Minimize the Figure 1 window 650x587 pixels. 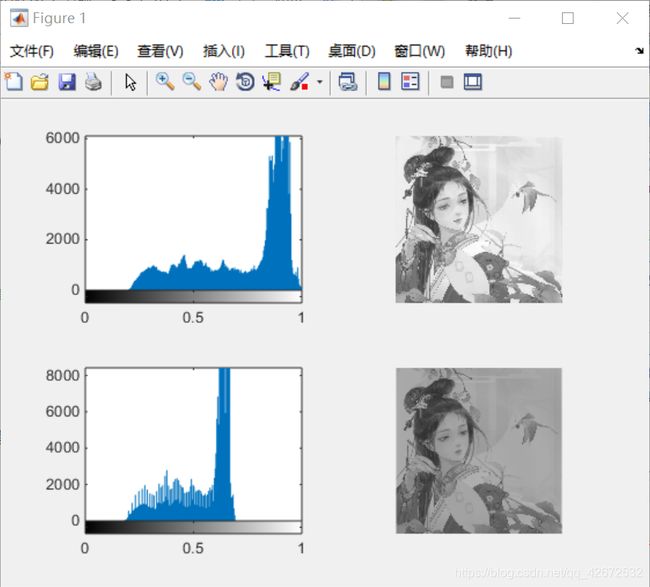coord(514,18)
